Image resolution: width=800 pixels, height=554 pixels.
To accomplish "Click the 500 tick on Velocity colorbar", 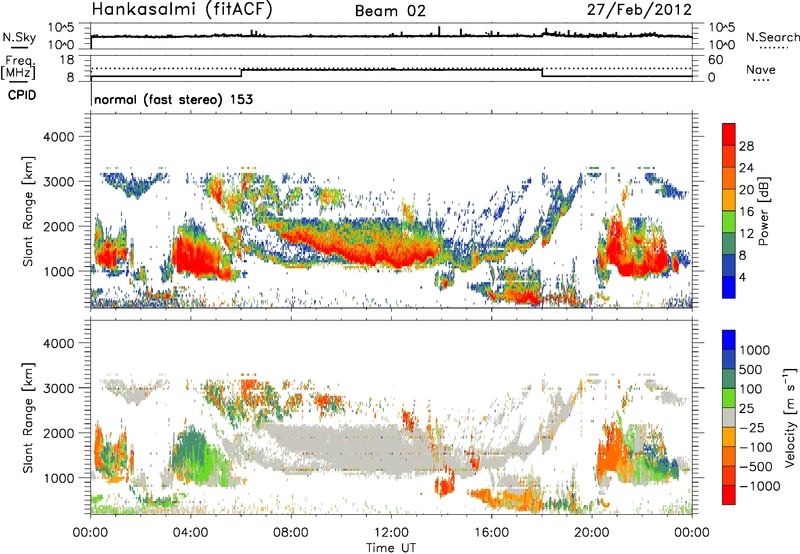I will point(753,369).
